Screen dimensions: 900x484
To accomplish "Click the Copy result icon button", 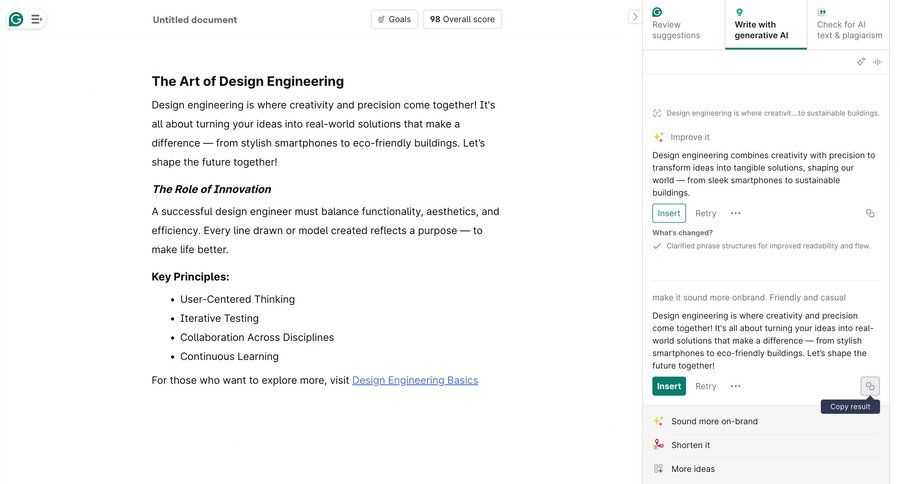I will (x=870, y=386).
